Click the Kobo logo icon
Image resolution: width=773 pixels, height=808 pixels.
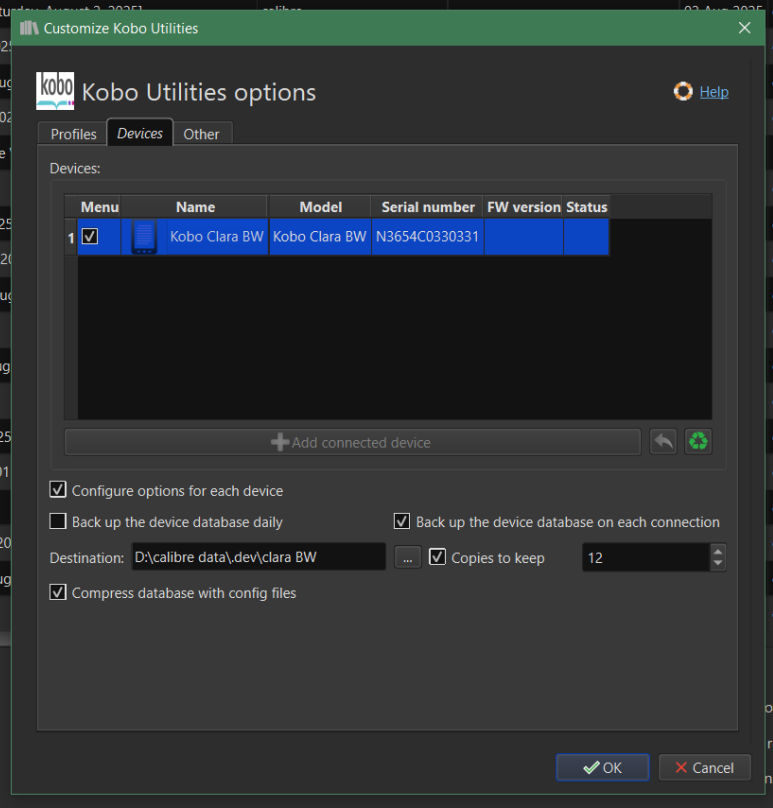point(55,91)
